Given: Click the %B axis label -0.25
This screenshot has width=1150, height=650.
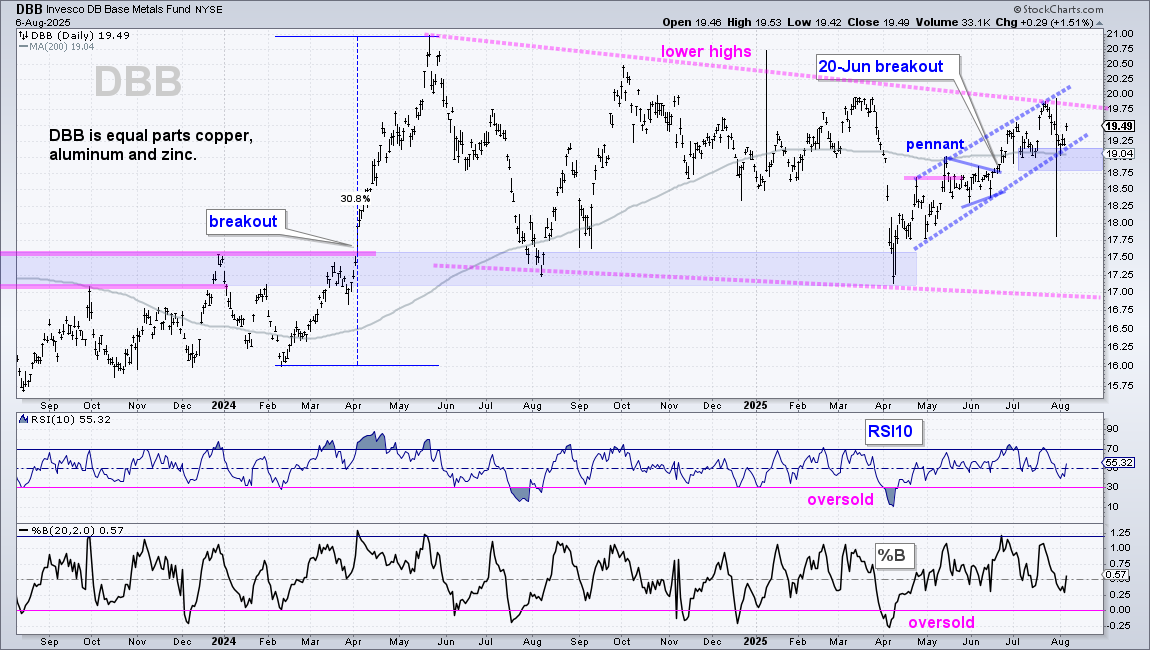Looking at the screenshot, I should coord(1118,626).
